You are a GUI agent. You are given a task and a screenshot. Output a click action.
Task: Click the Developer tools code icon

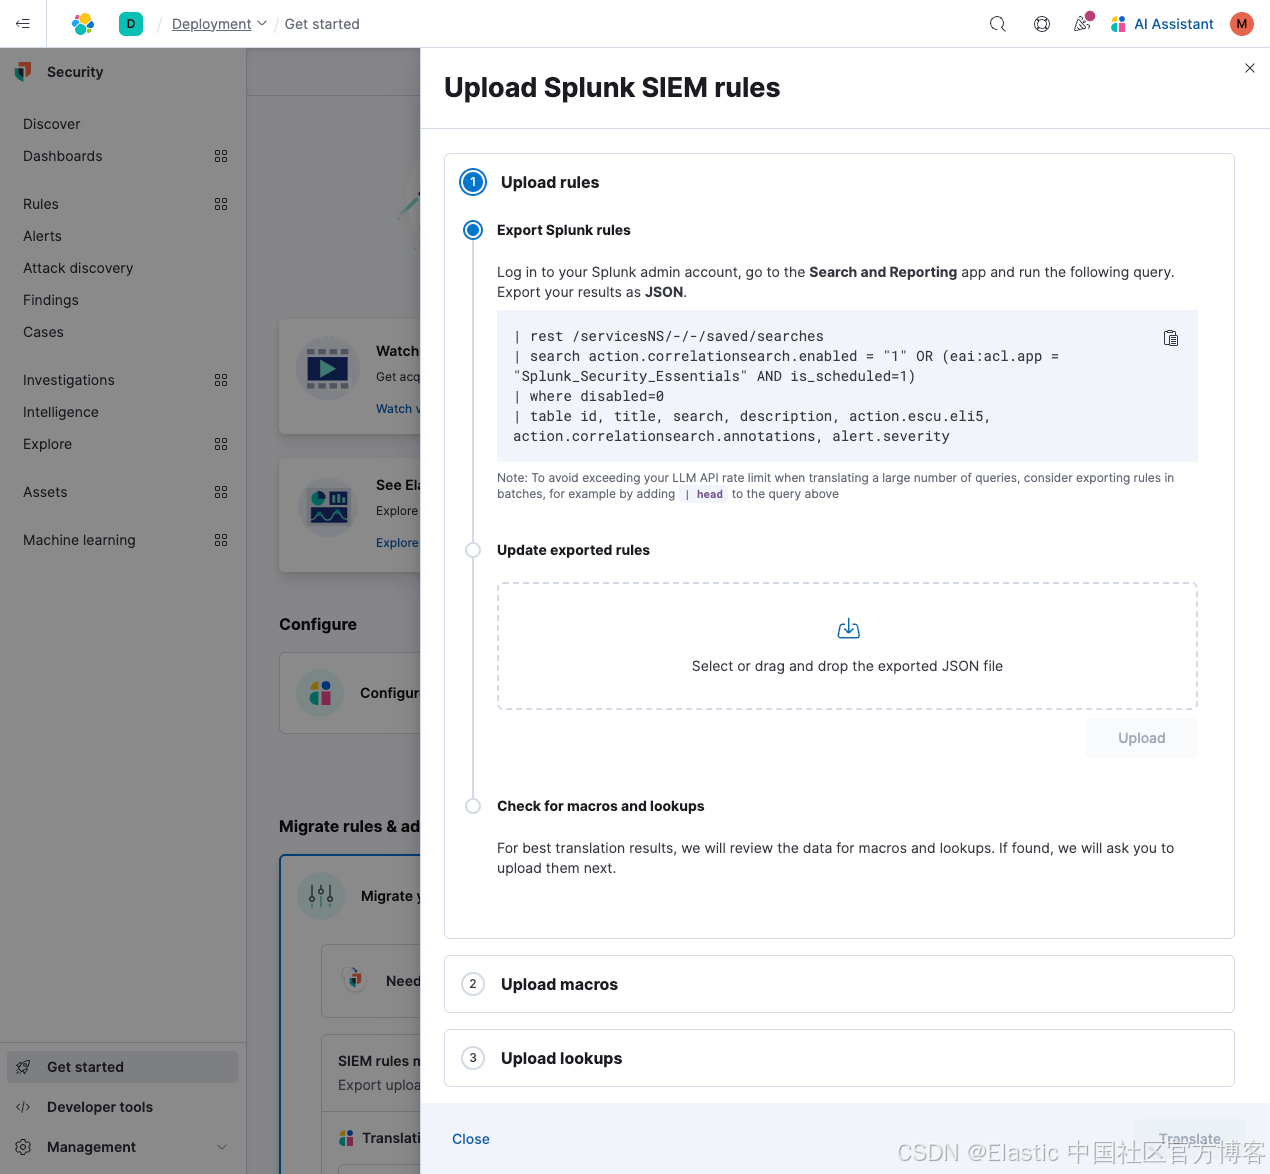click(x=23, y=1107)
